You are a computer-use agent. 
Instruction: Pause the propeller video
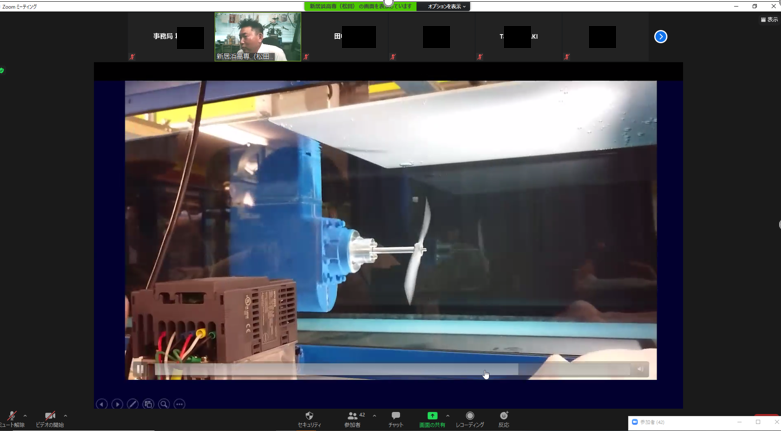pyautogui.click(x=140, y=369)
